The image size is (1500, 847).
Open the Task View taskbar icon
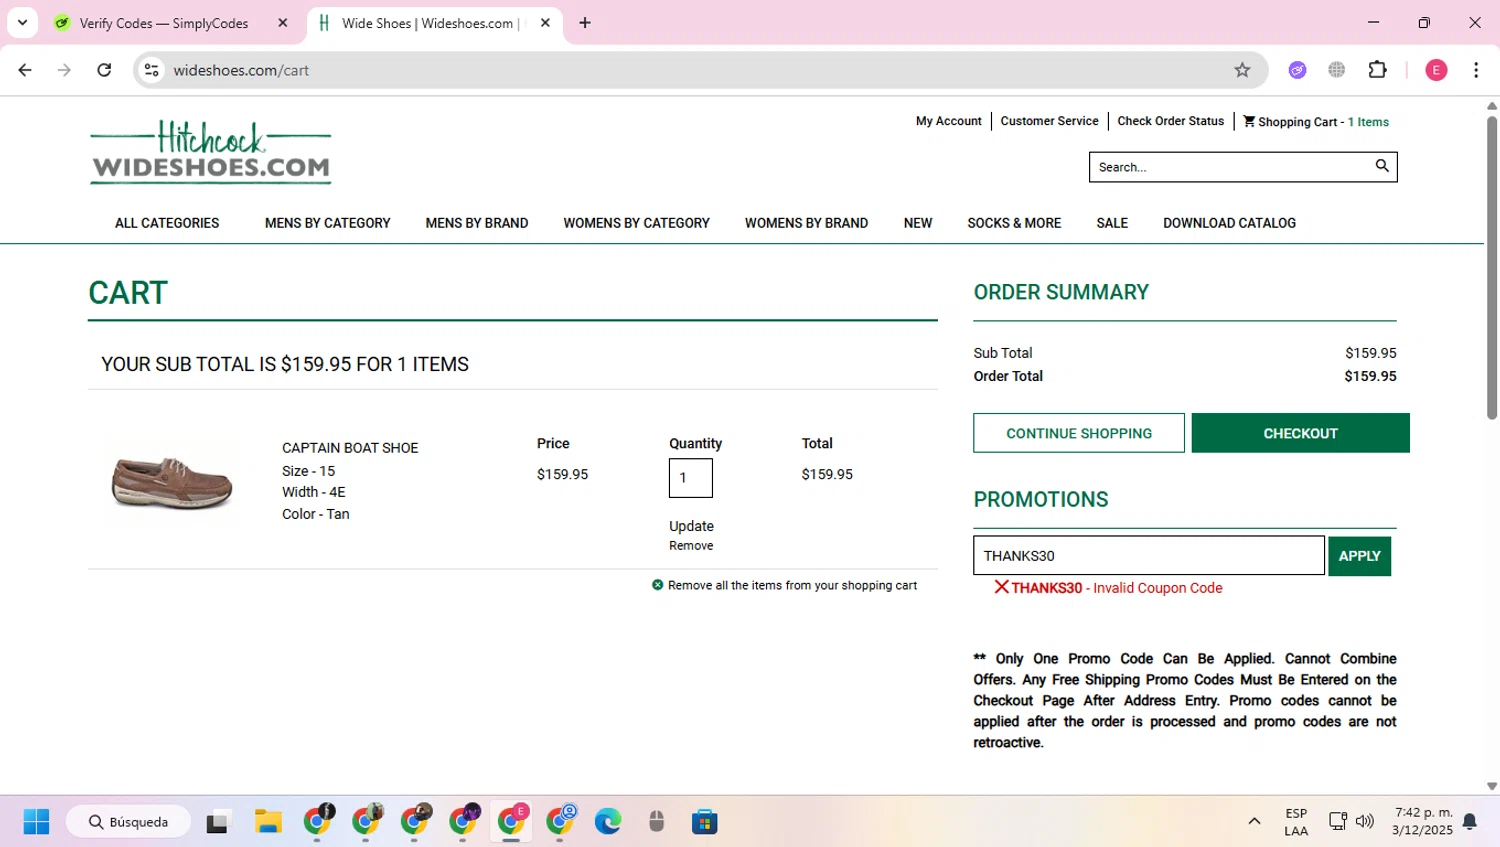(217, 822)
